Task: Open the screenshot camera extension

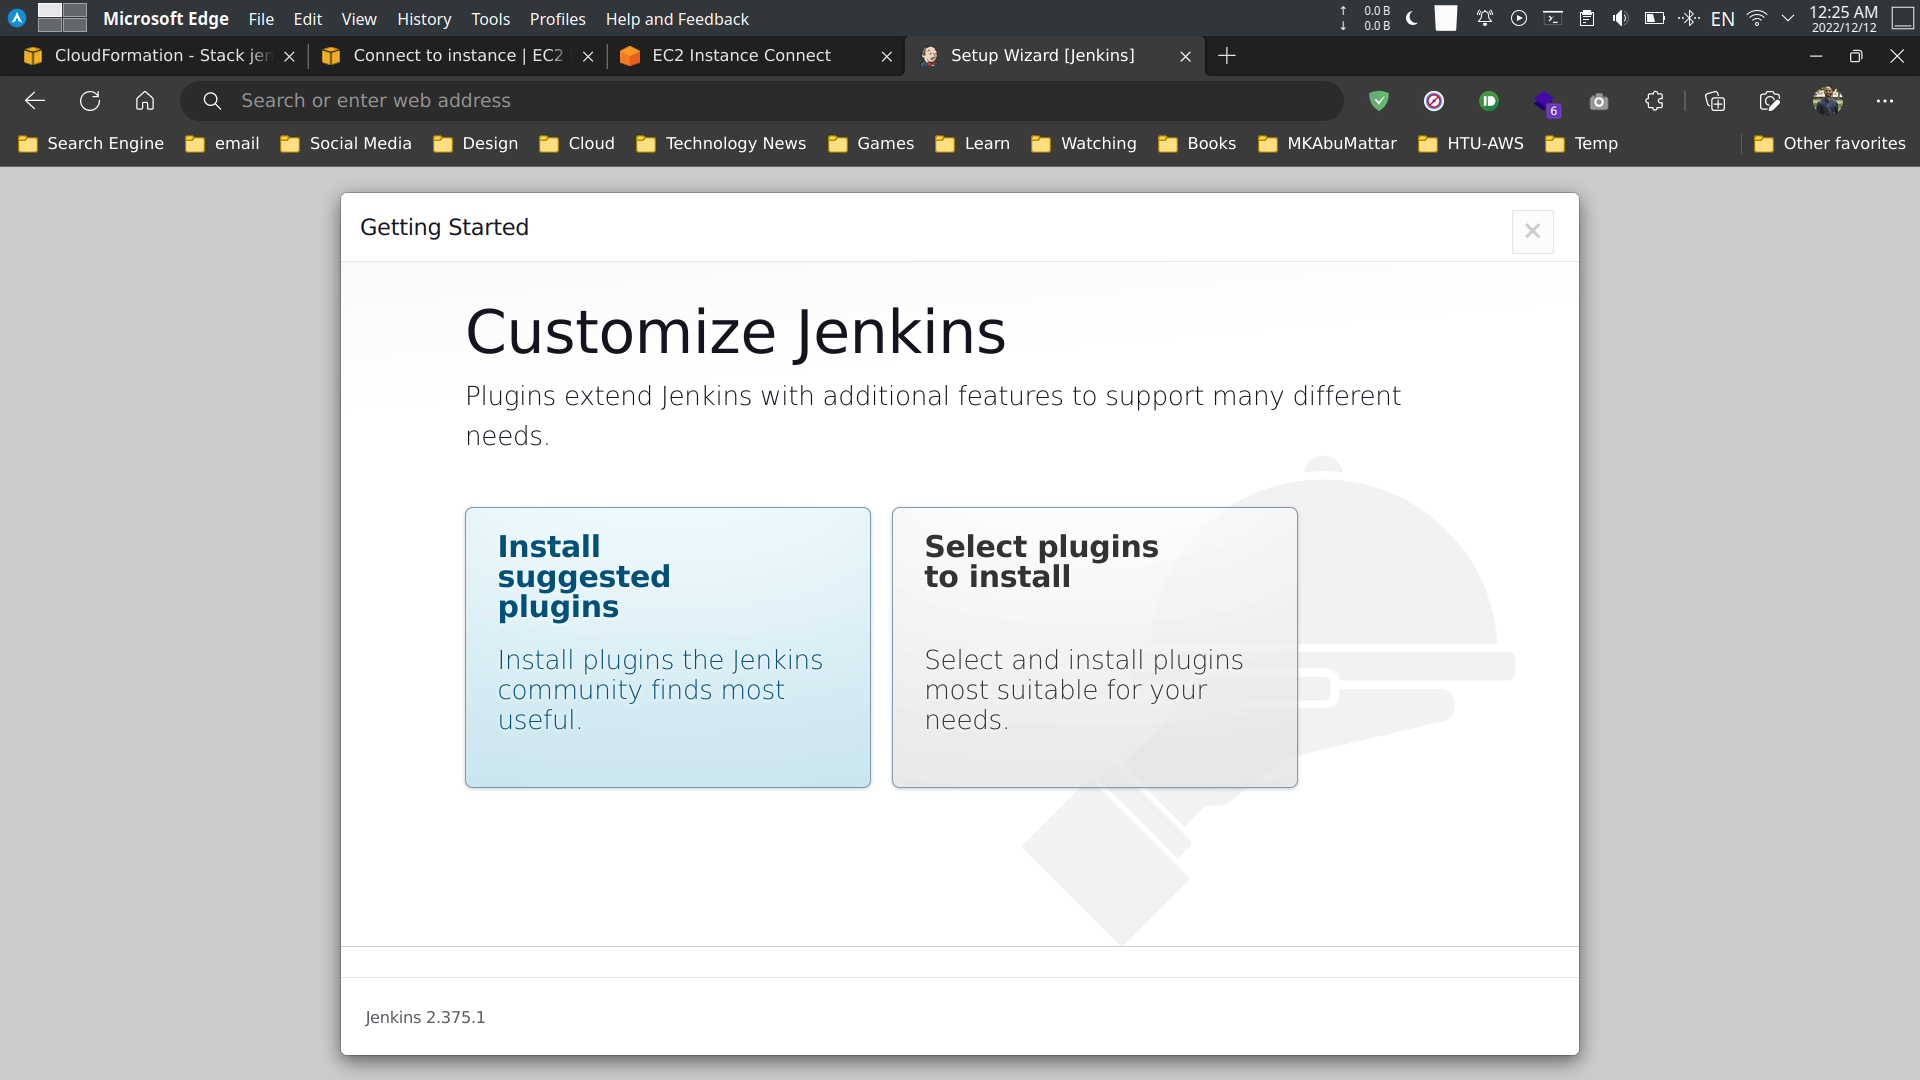Action: click(x=1598, y=101)
